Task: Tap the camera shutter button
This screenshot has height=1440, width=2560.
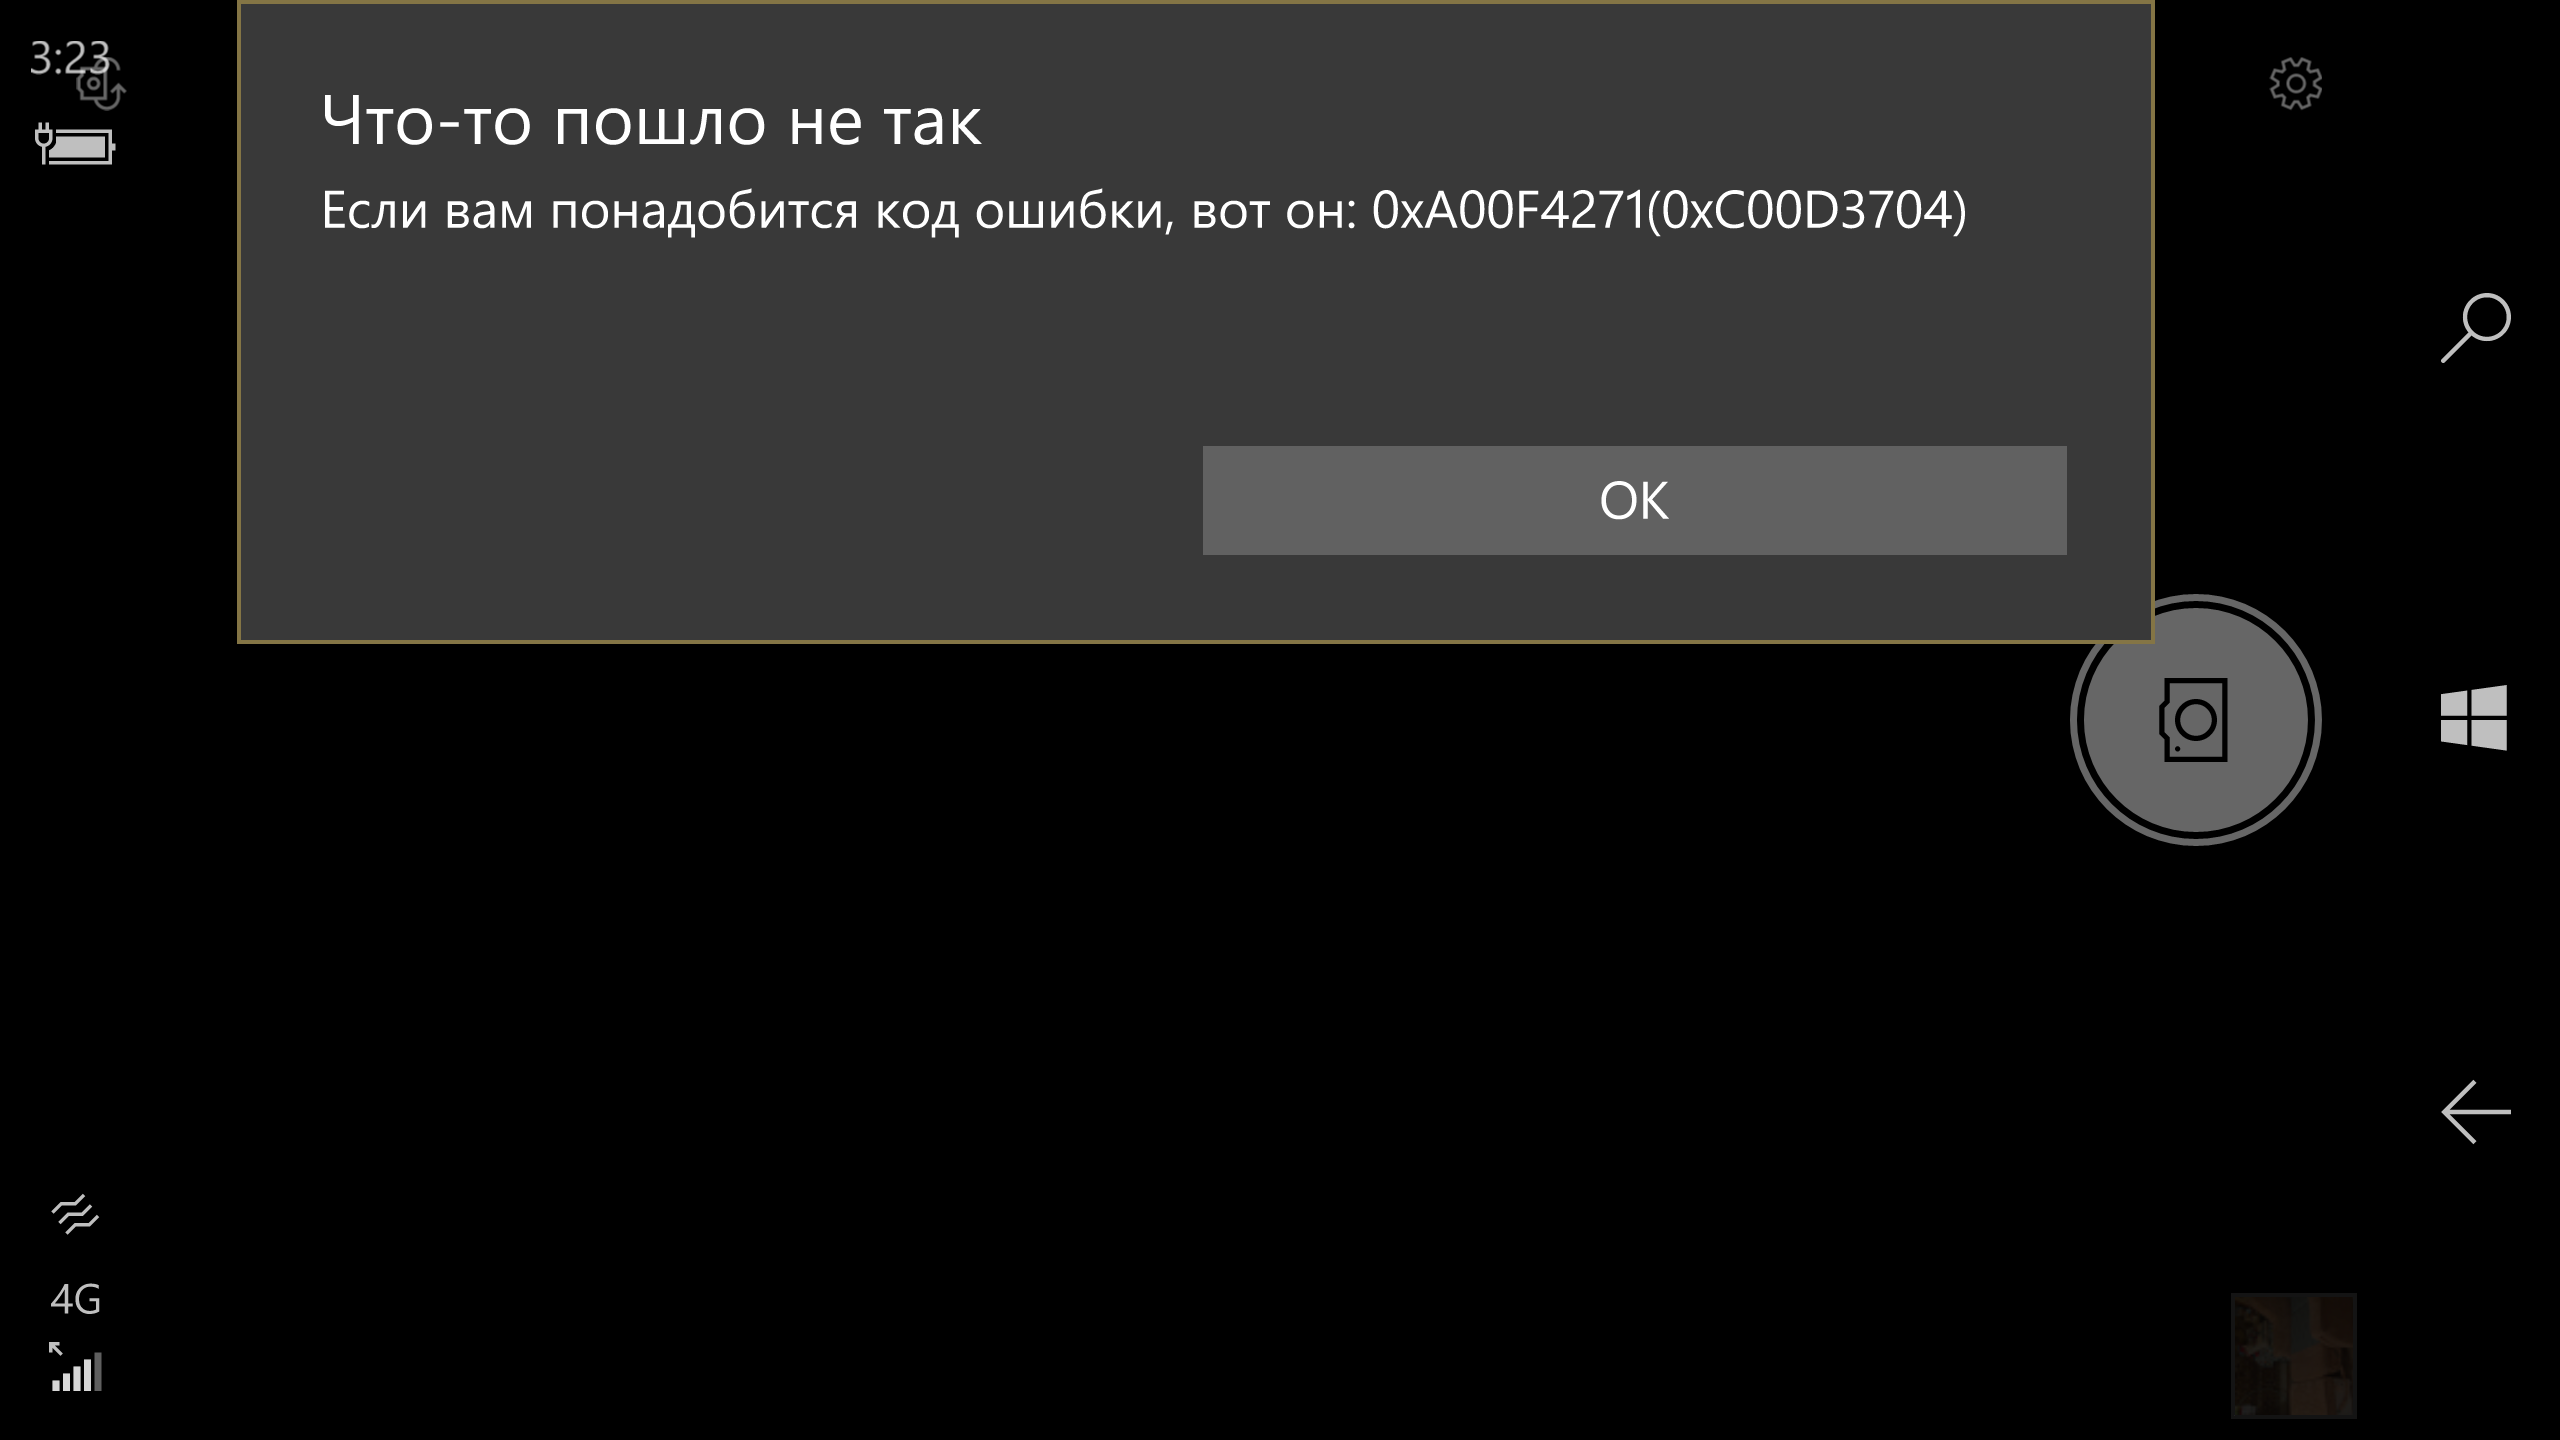Action: (2195, 720)
